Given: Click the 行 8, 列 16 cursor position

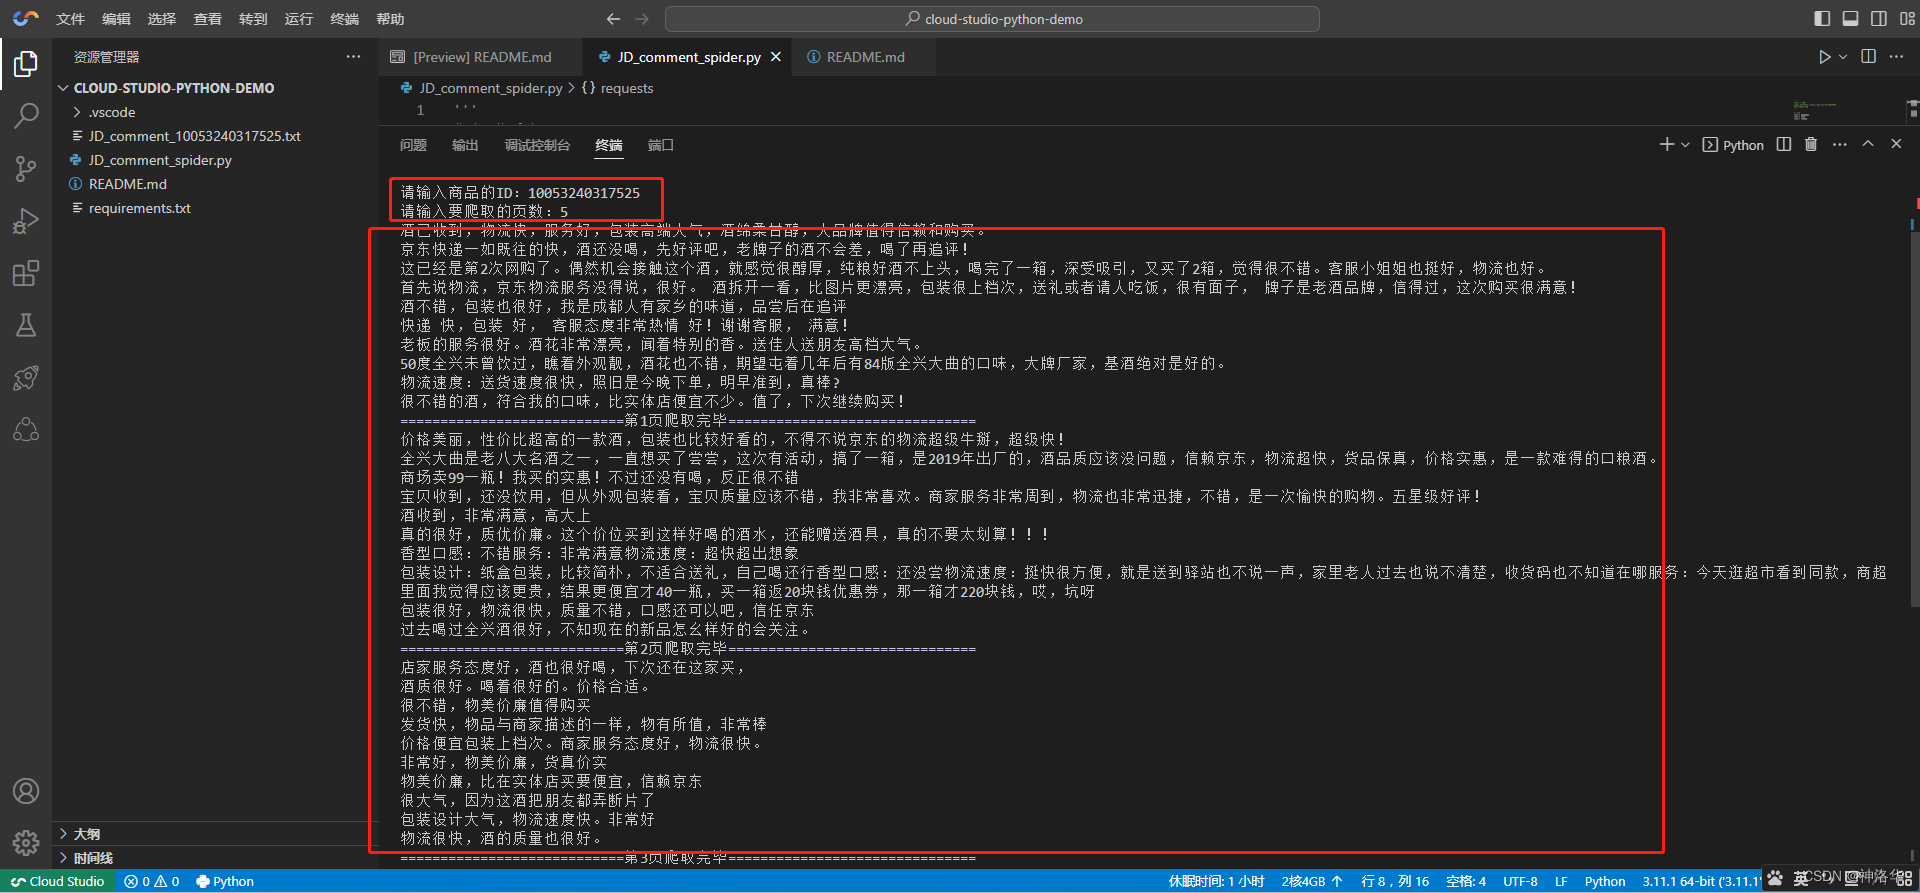Looking at the screenshot, I should click(x=1395, y=881).
